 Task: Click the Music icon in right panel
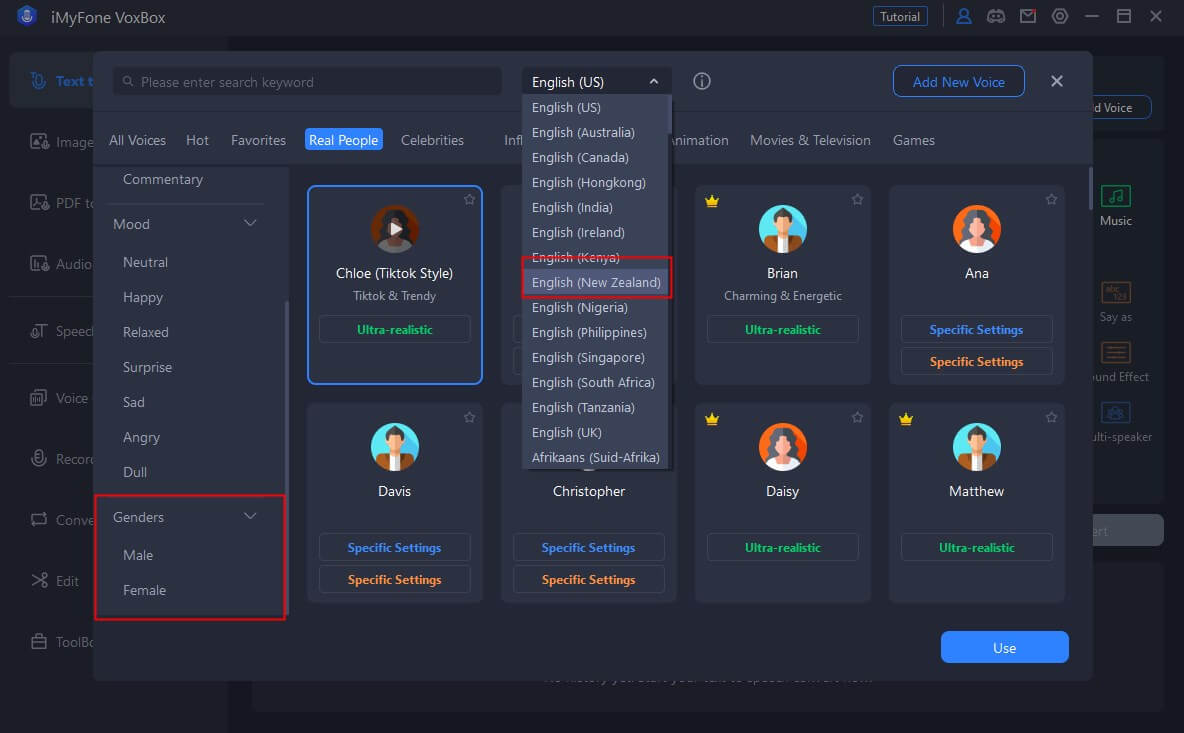[x=1115, y=196]
